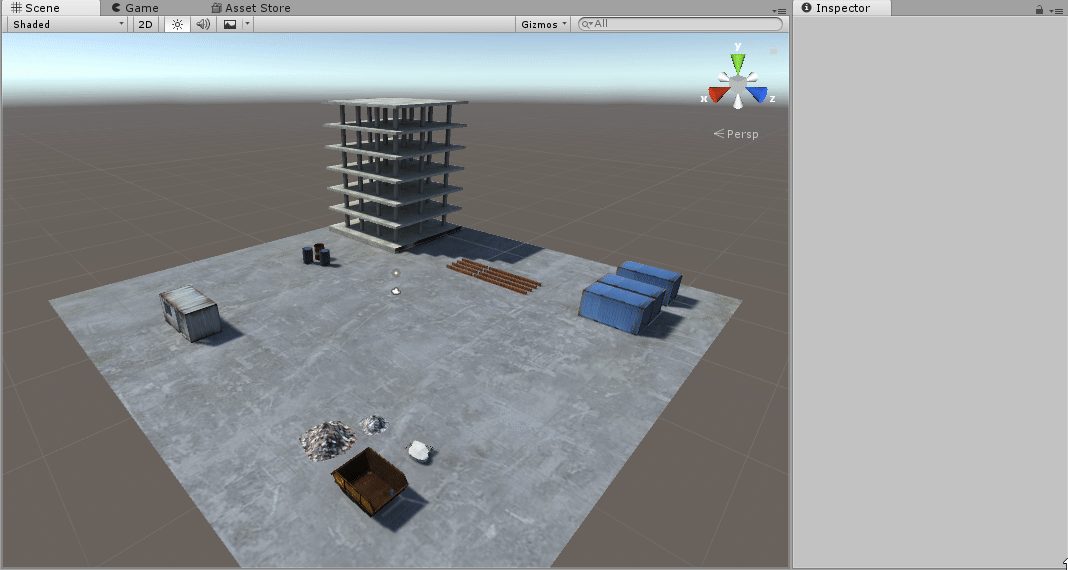
Task: Open Scene panel options menu
Action: pos(779,11)
